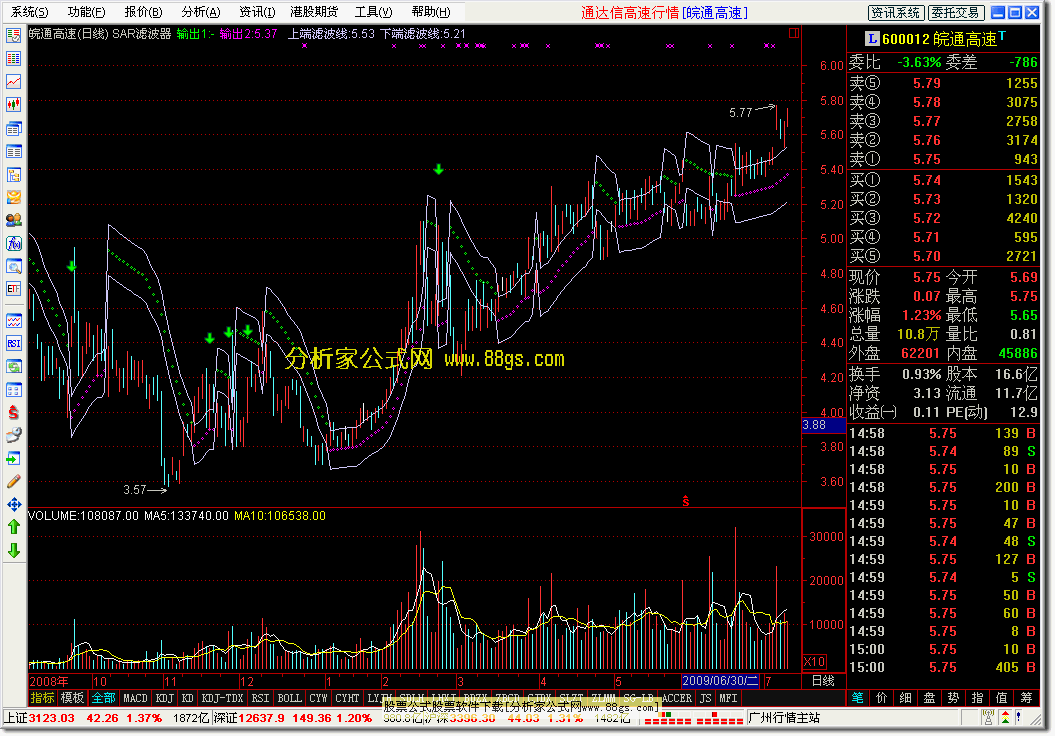
Task: Click the green up arrow icon
Action: [13, 527]
